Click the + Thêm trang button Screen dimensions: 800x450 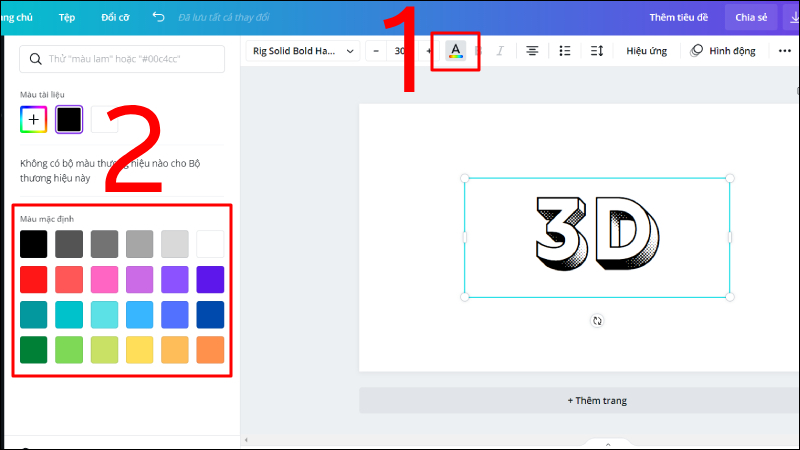(580, 401)
